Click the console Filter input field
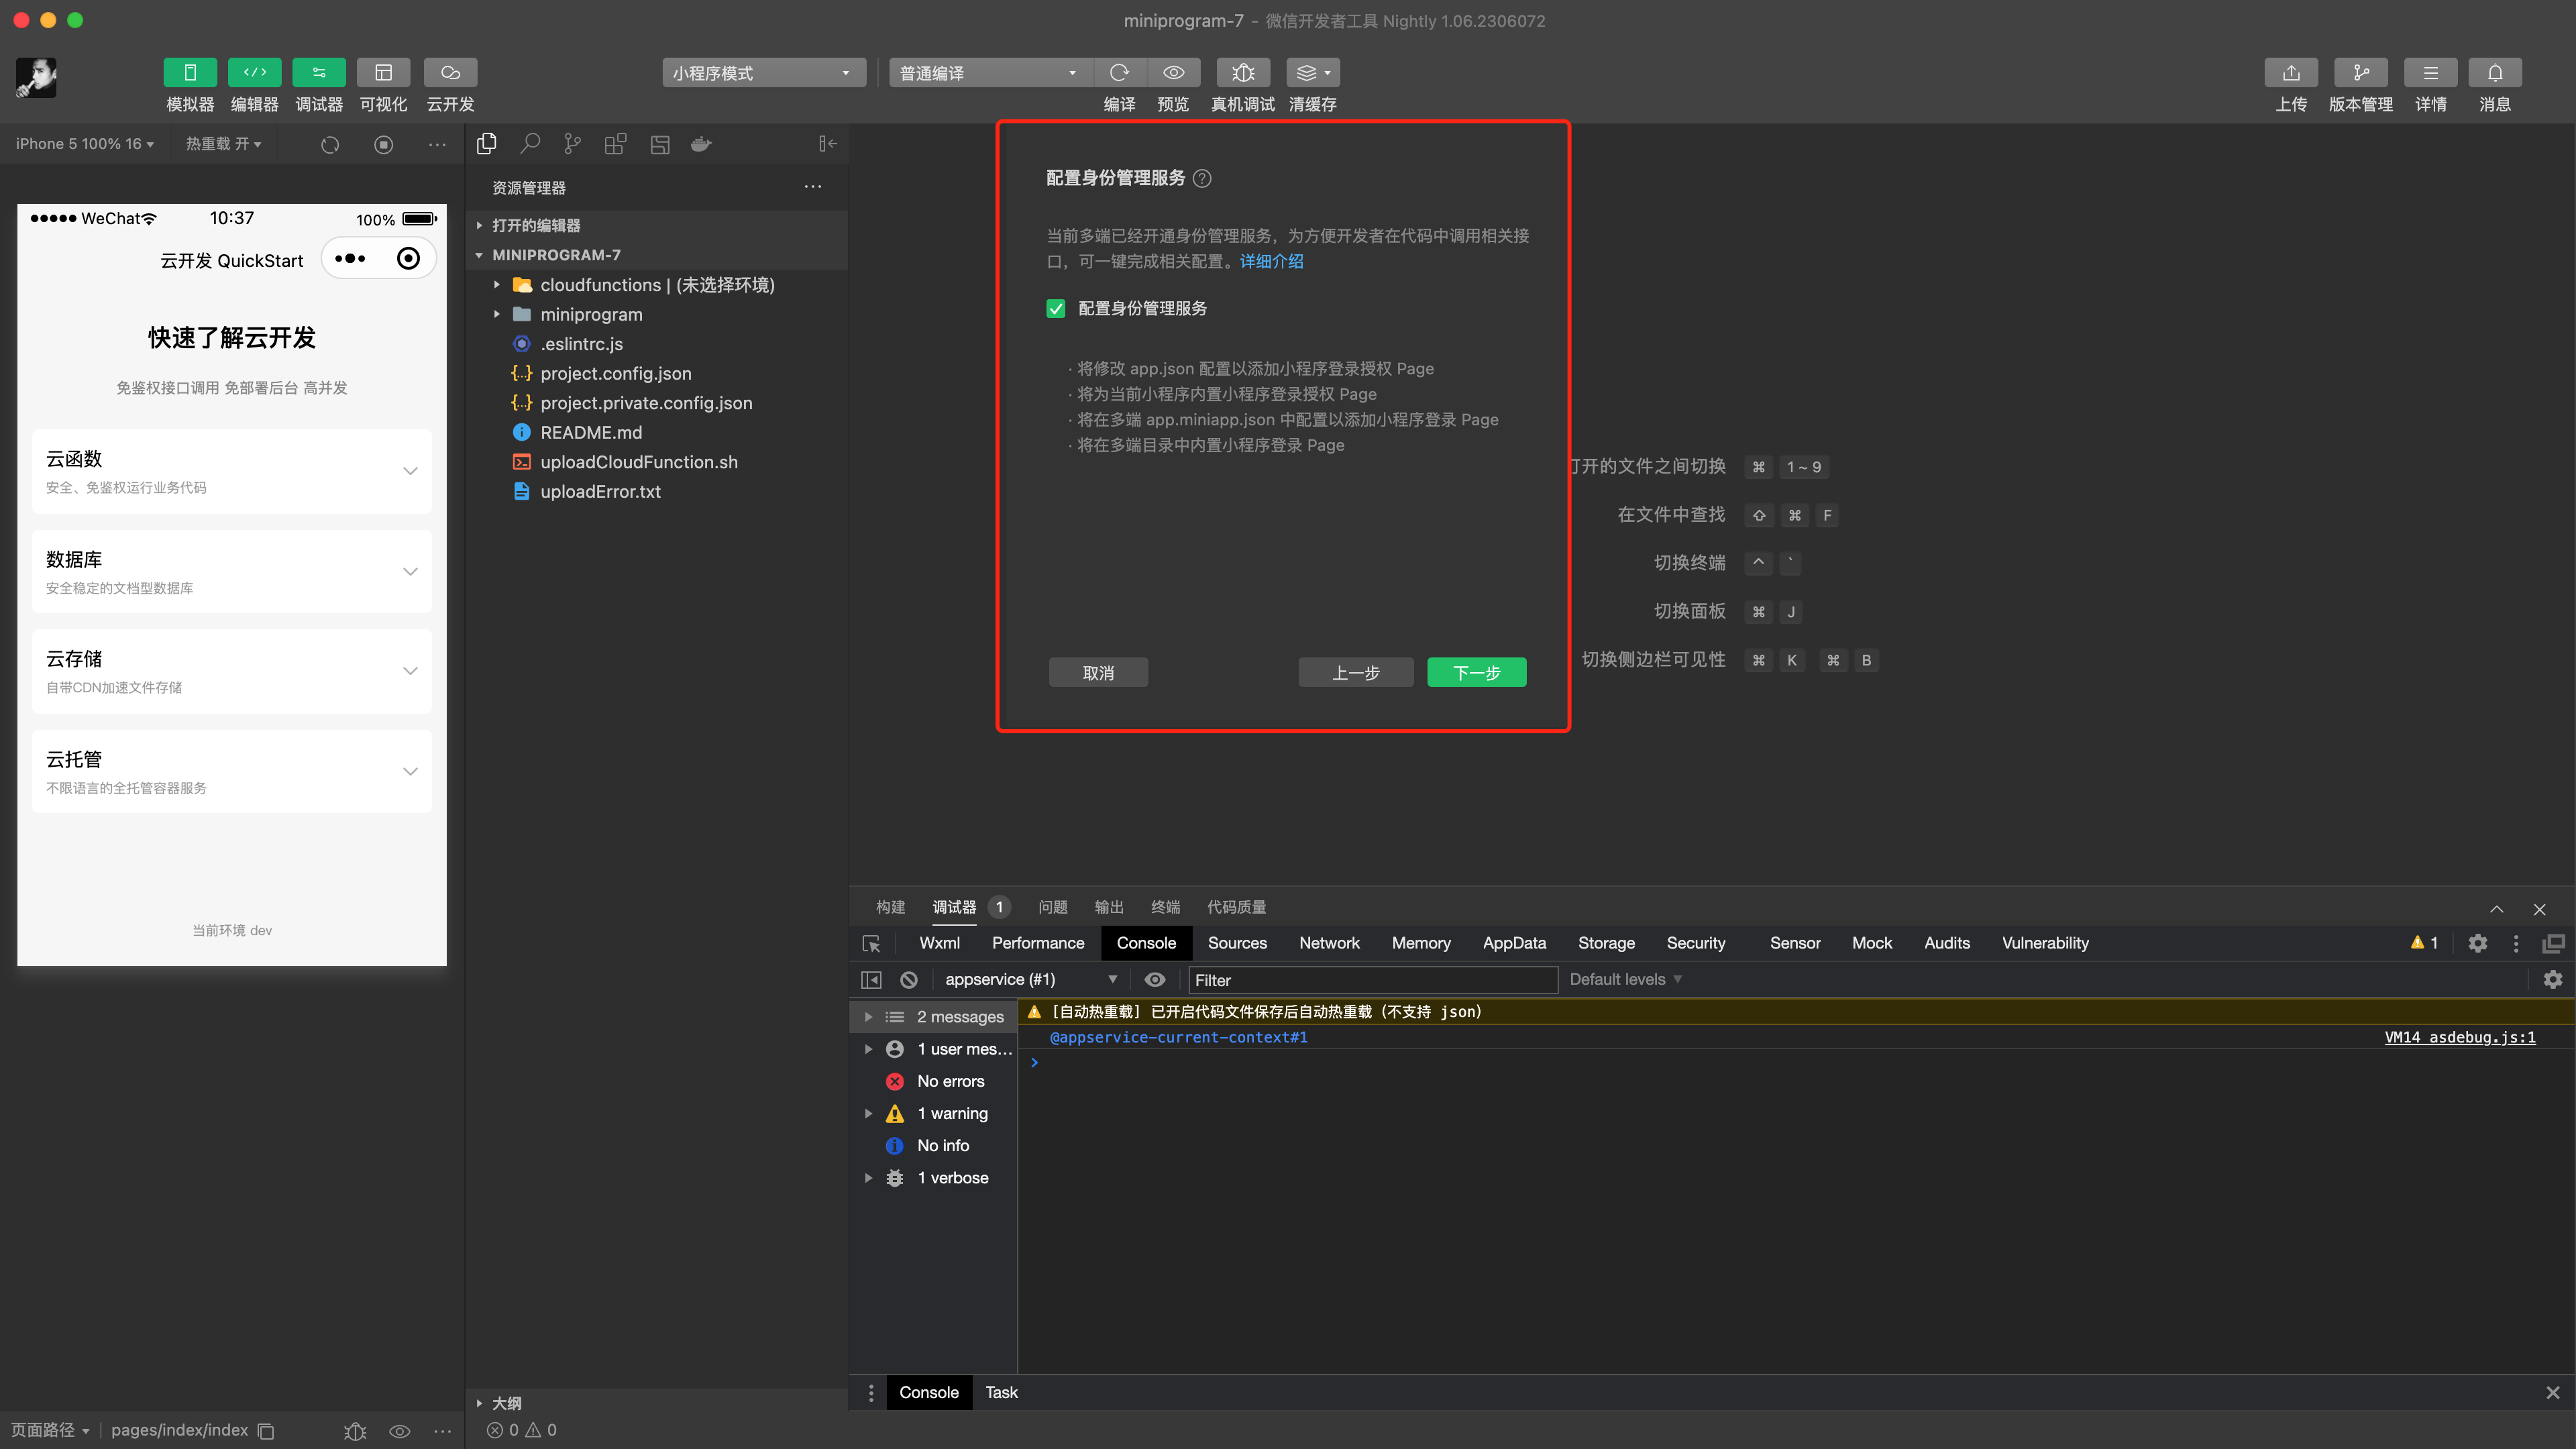 1372,980
